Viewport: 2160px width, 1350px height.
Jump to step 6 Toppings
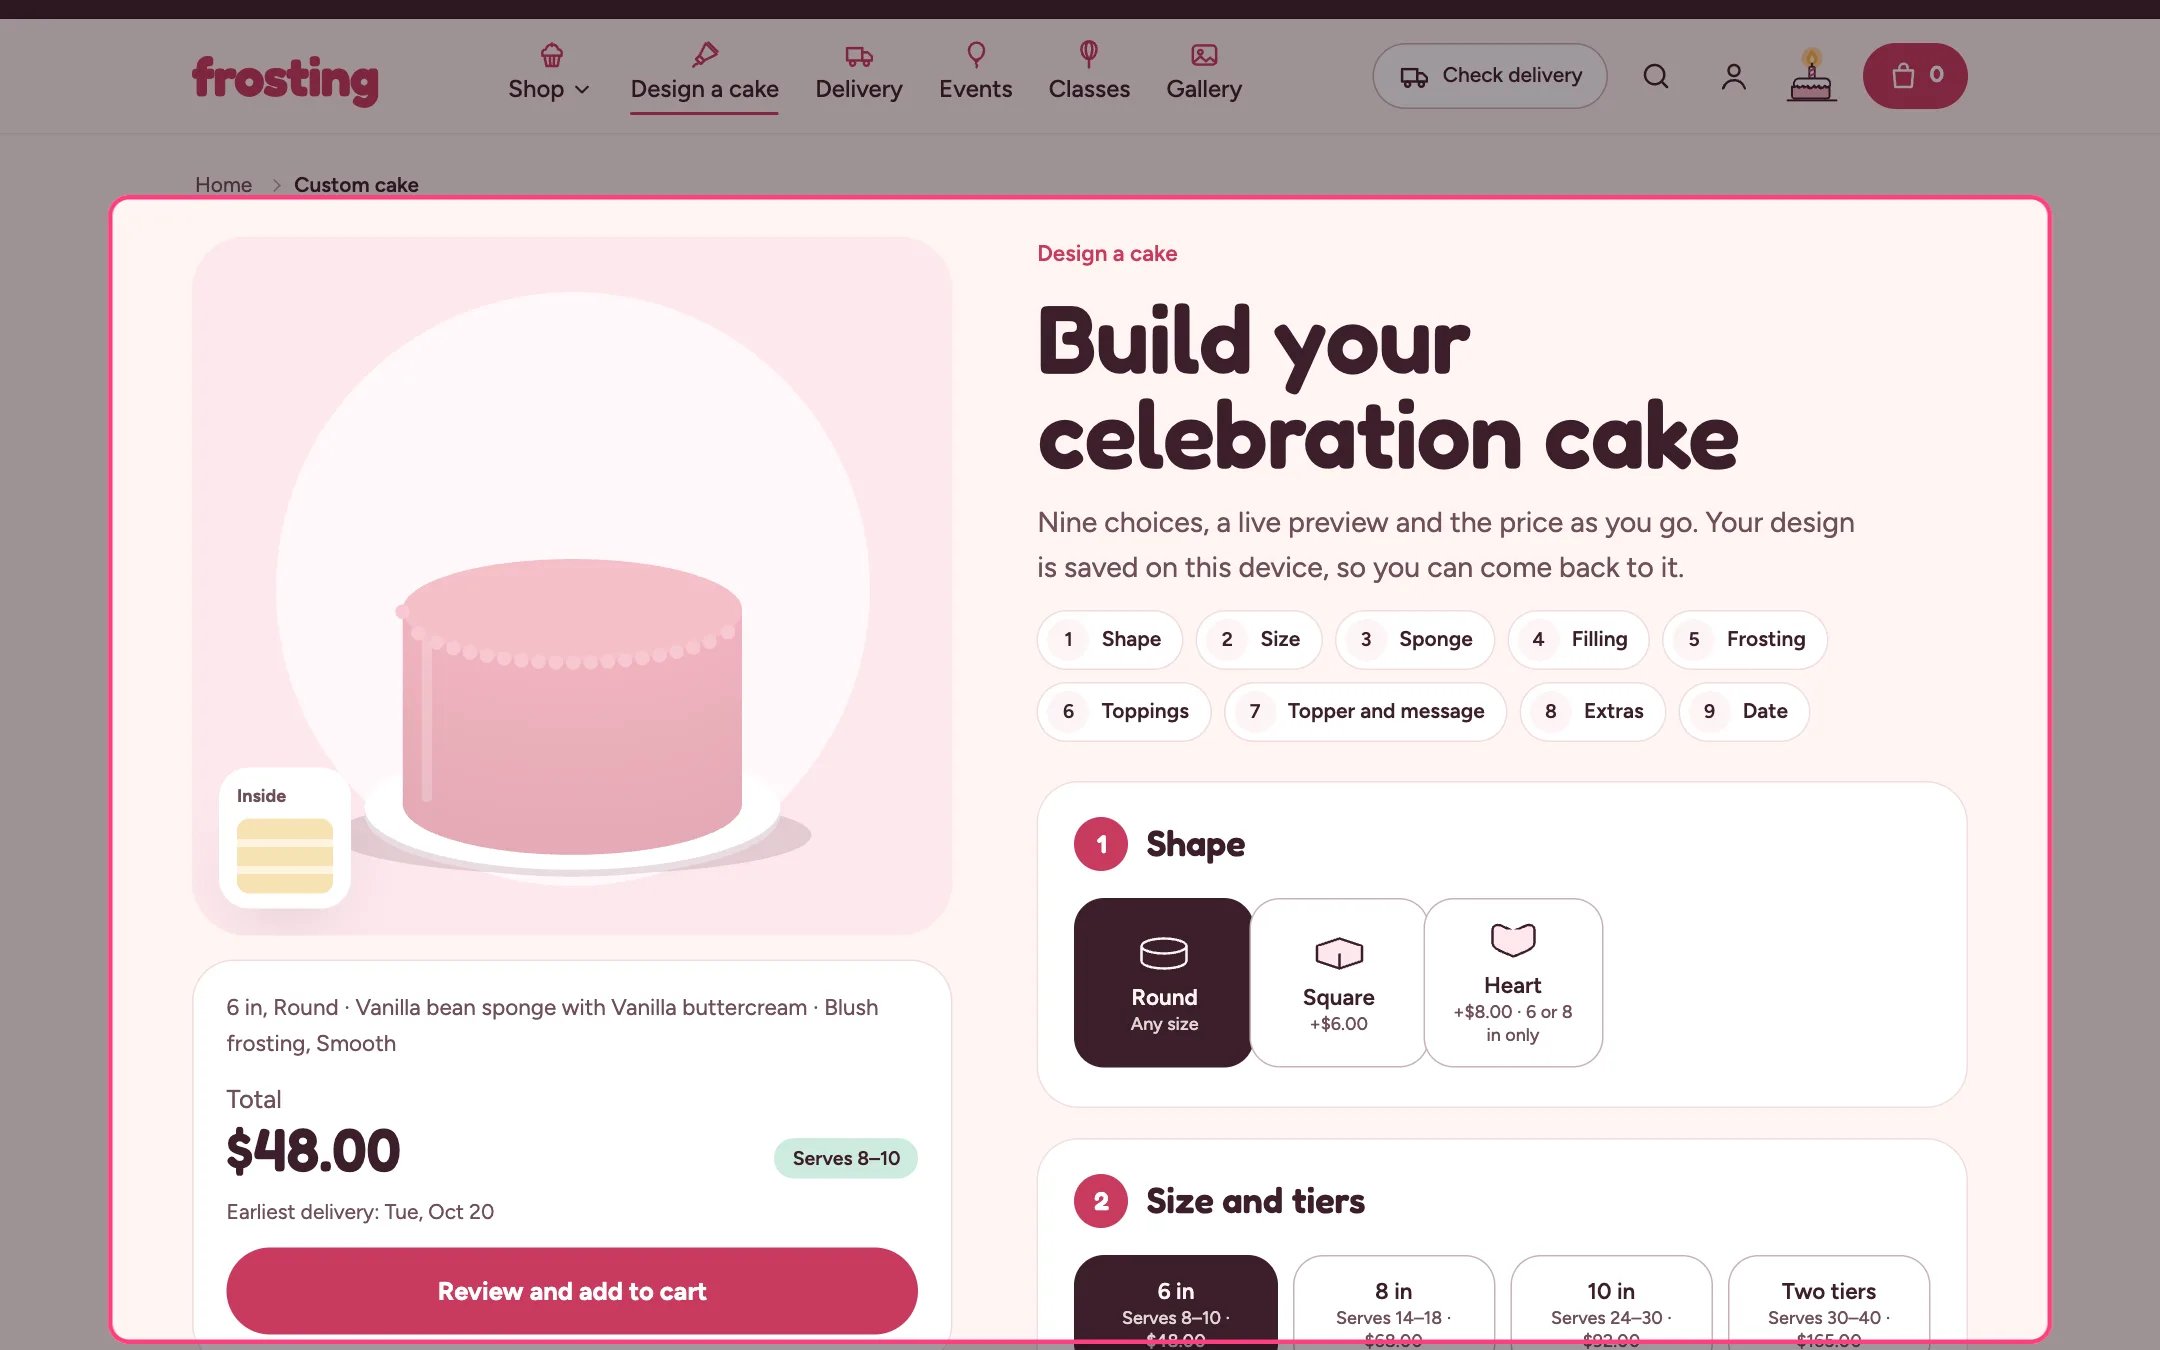[x=1124, y=712]
